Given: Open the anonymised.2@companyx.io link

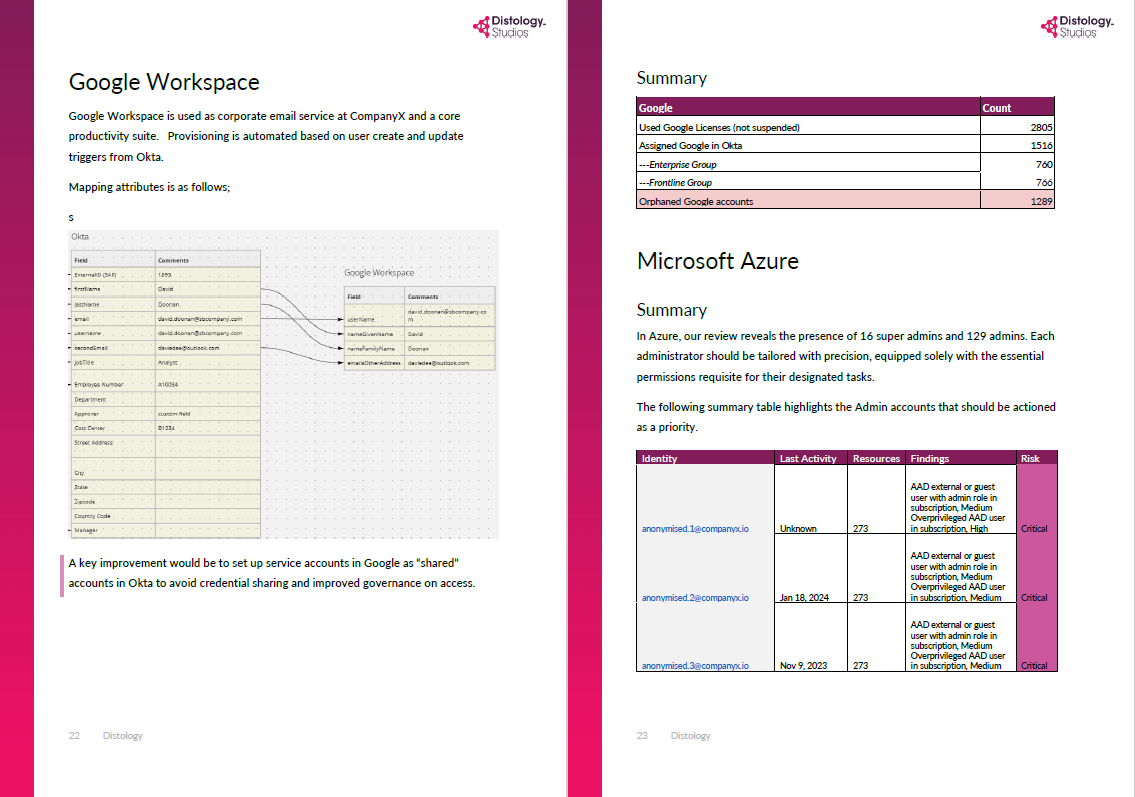Looking at the screenshot, I should [x=695, y=597].
